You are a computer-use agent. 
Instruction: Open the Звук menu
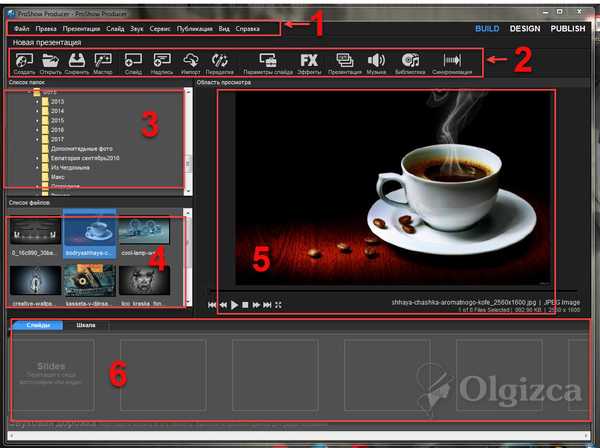pyautogui.click(x=137, y=29)
